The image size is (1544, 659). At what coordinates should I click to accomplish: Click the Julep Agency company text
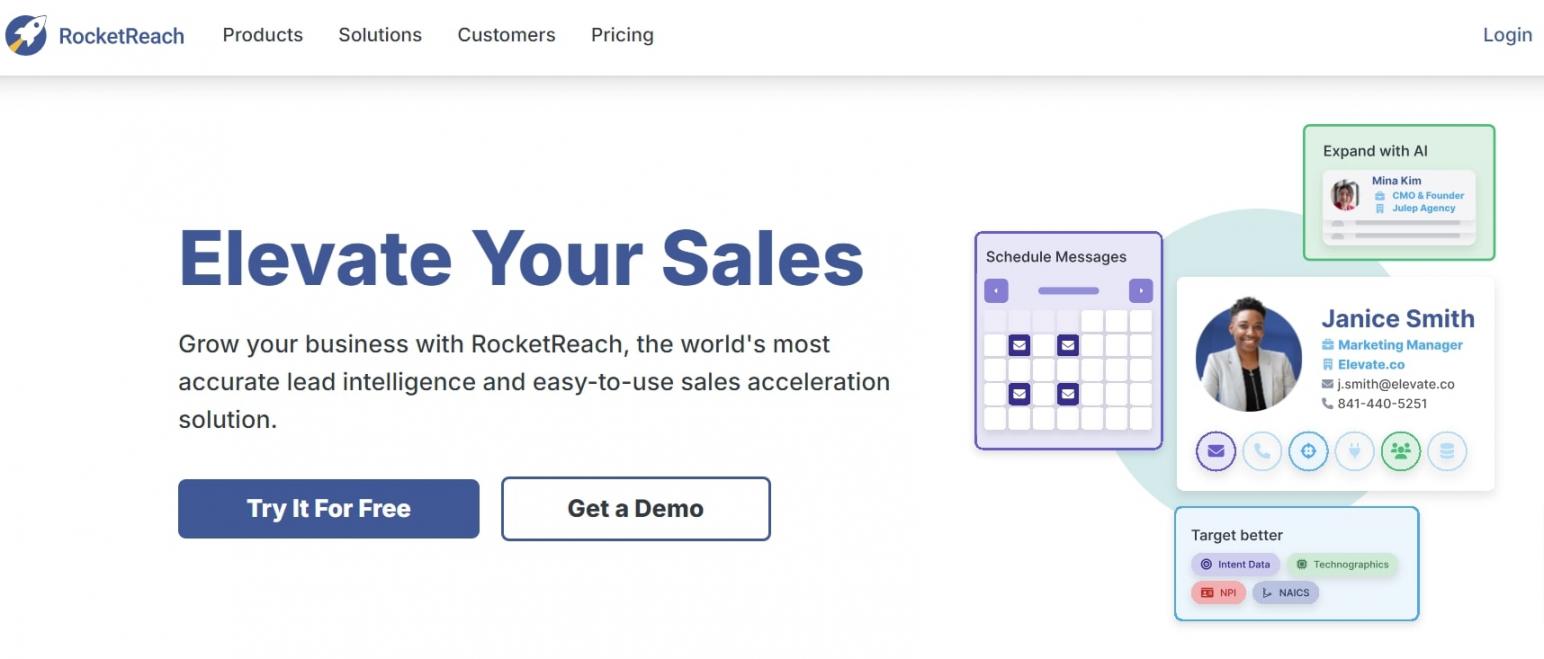[x=1424, y=209]
